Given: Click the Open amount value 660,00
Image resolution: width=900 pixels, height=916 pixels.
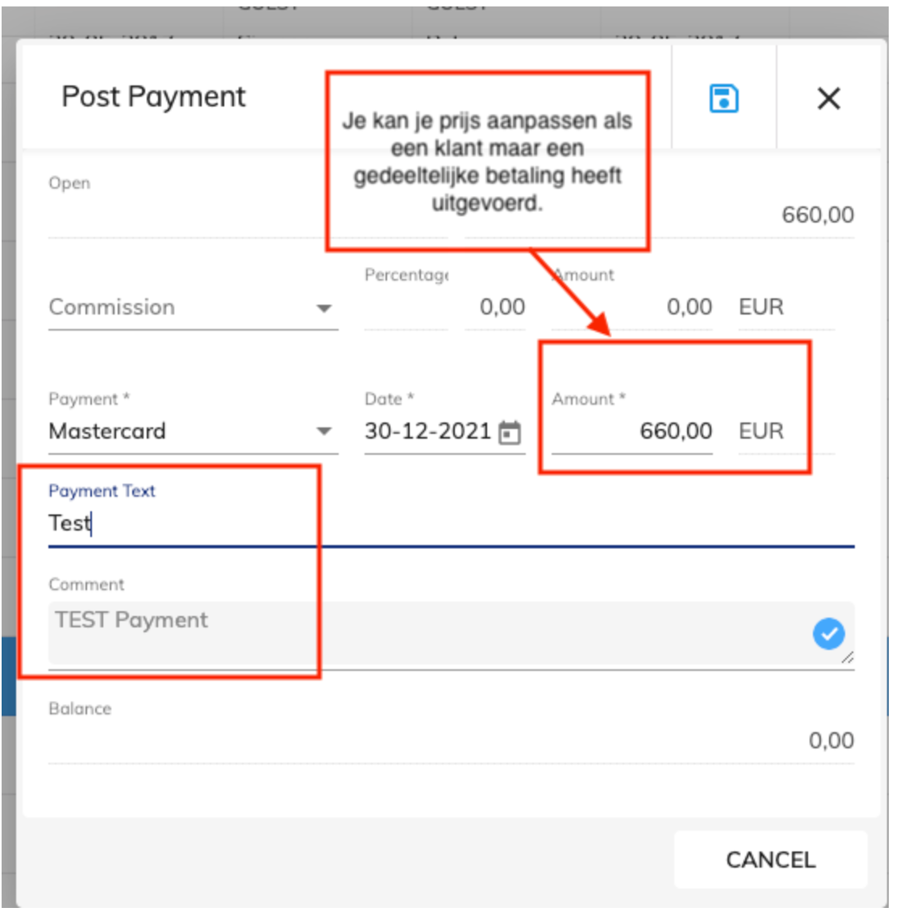Looking at the screenshot, I should (x=817, y=215).
